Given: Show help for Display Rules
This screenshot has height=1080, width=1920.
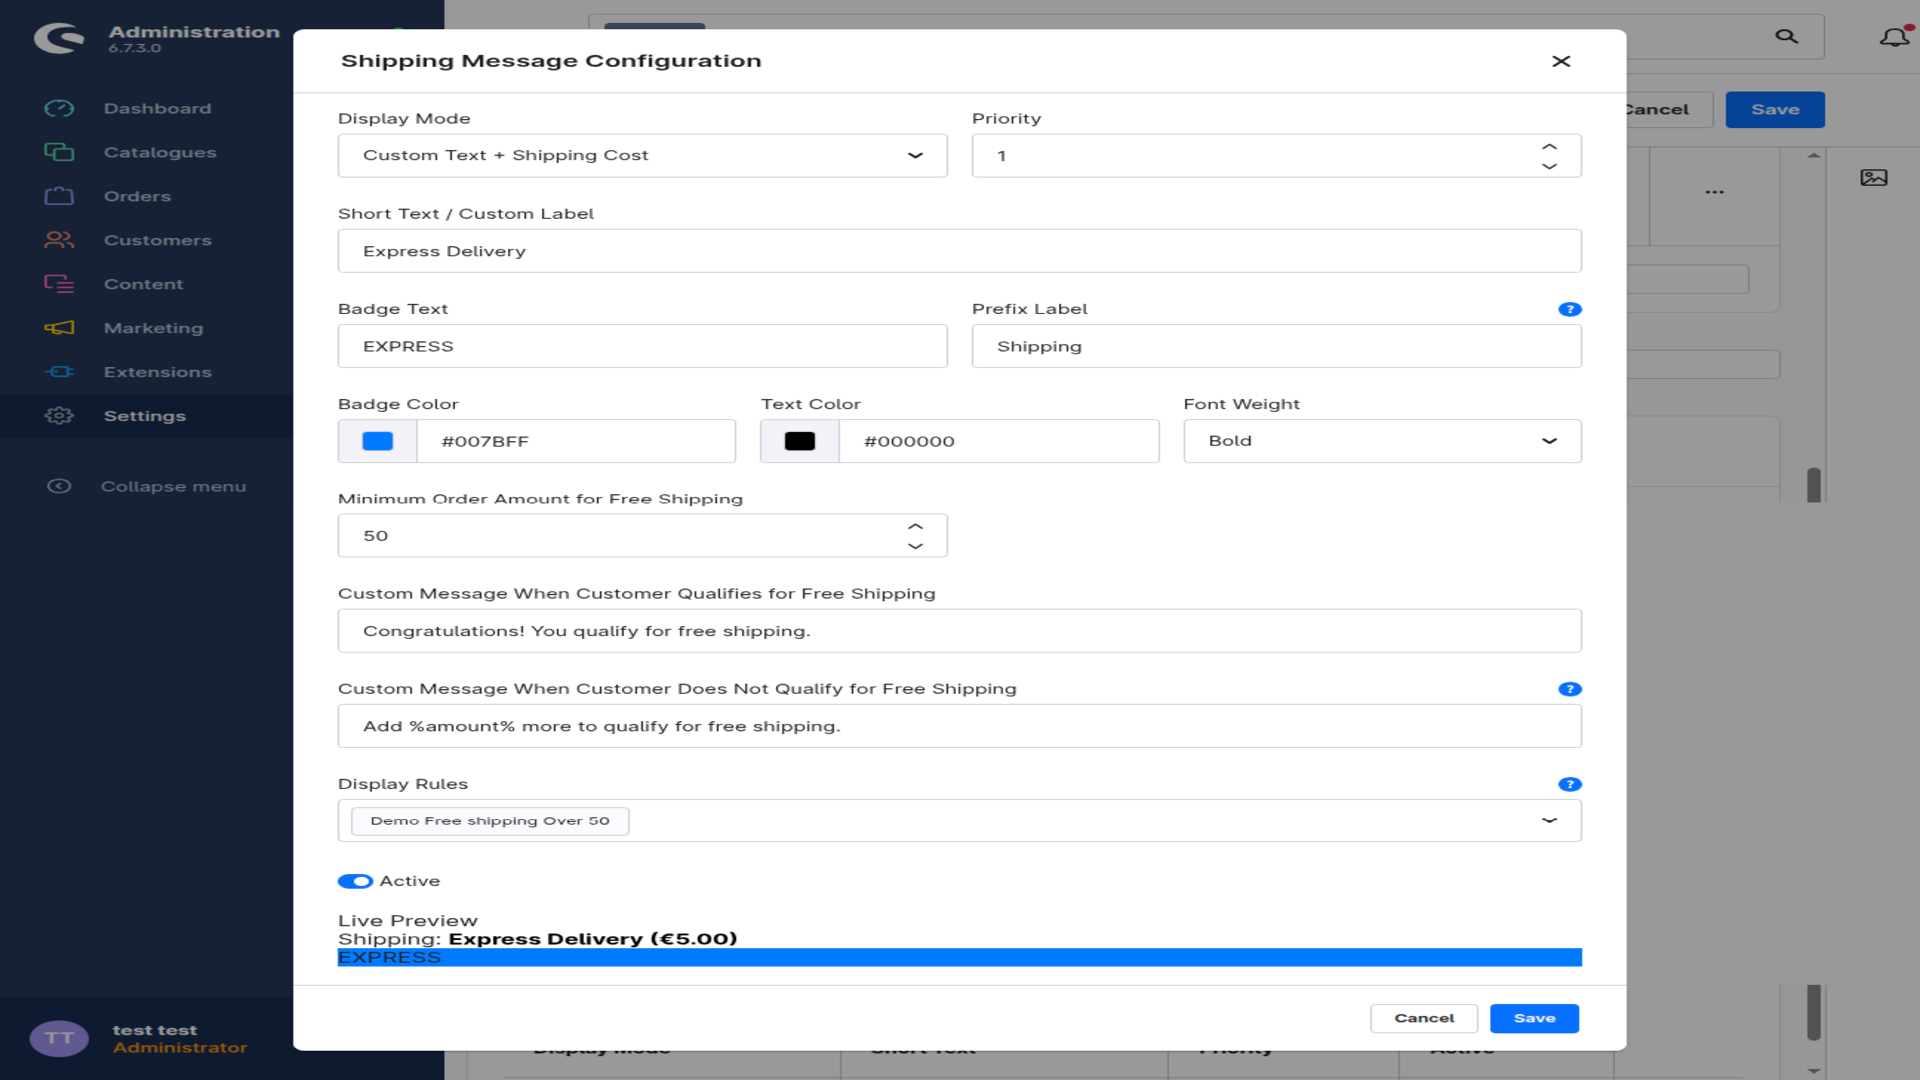Looking at the screenshot, I should click(1570, 785).
